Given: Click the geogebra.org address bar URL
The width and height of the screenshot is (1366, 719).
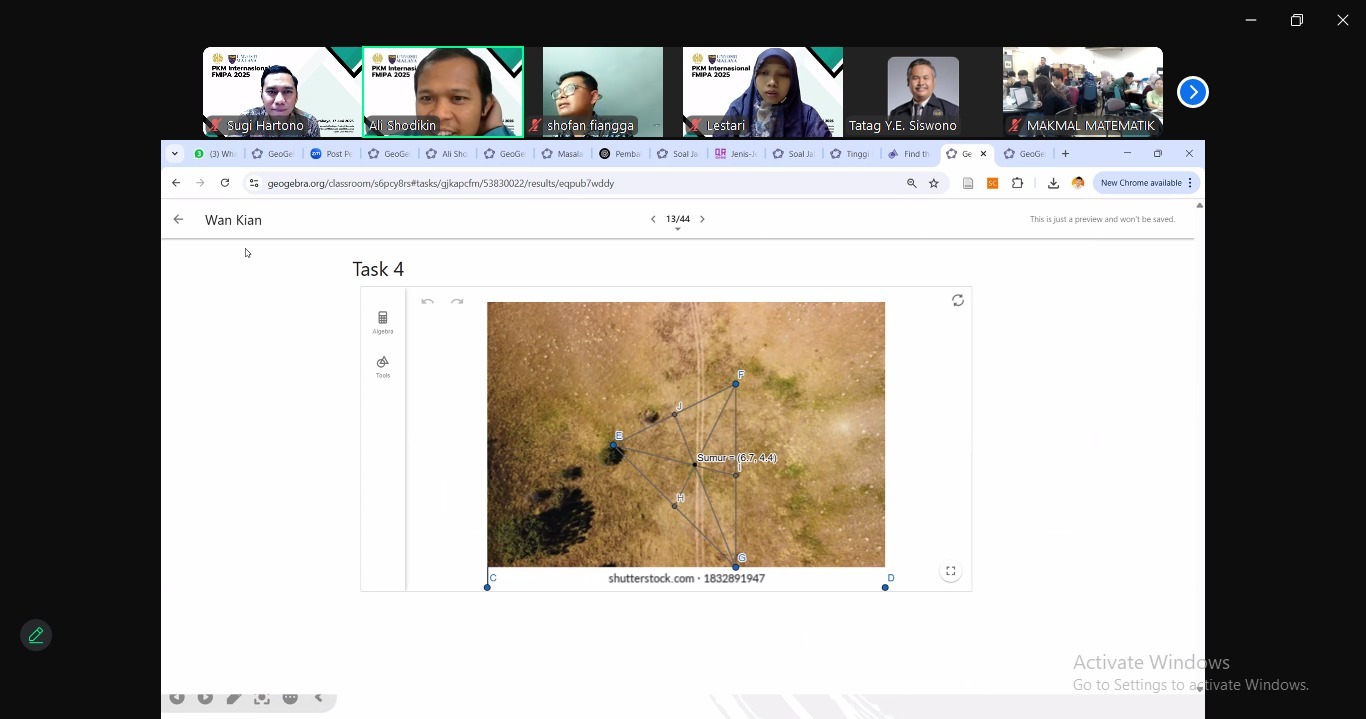Looking at the screenshot, I should pos(440,184).
